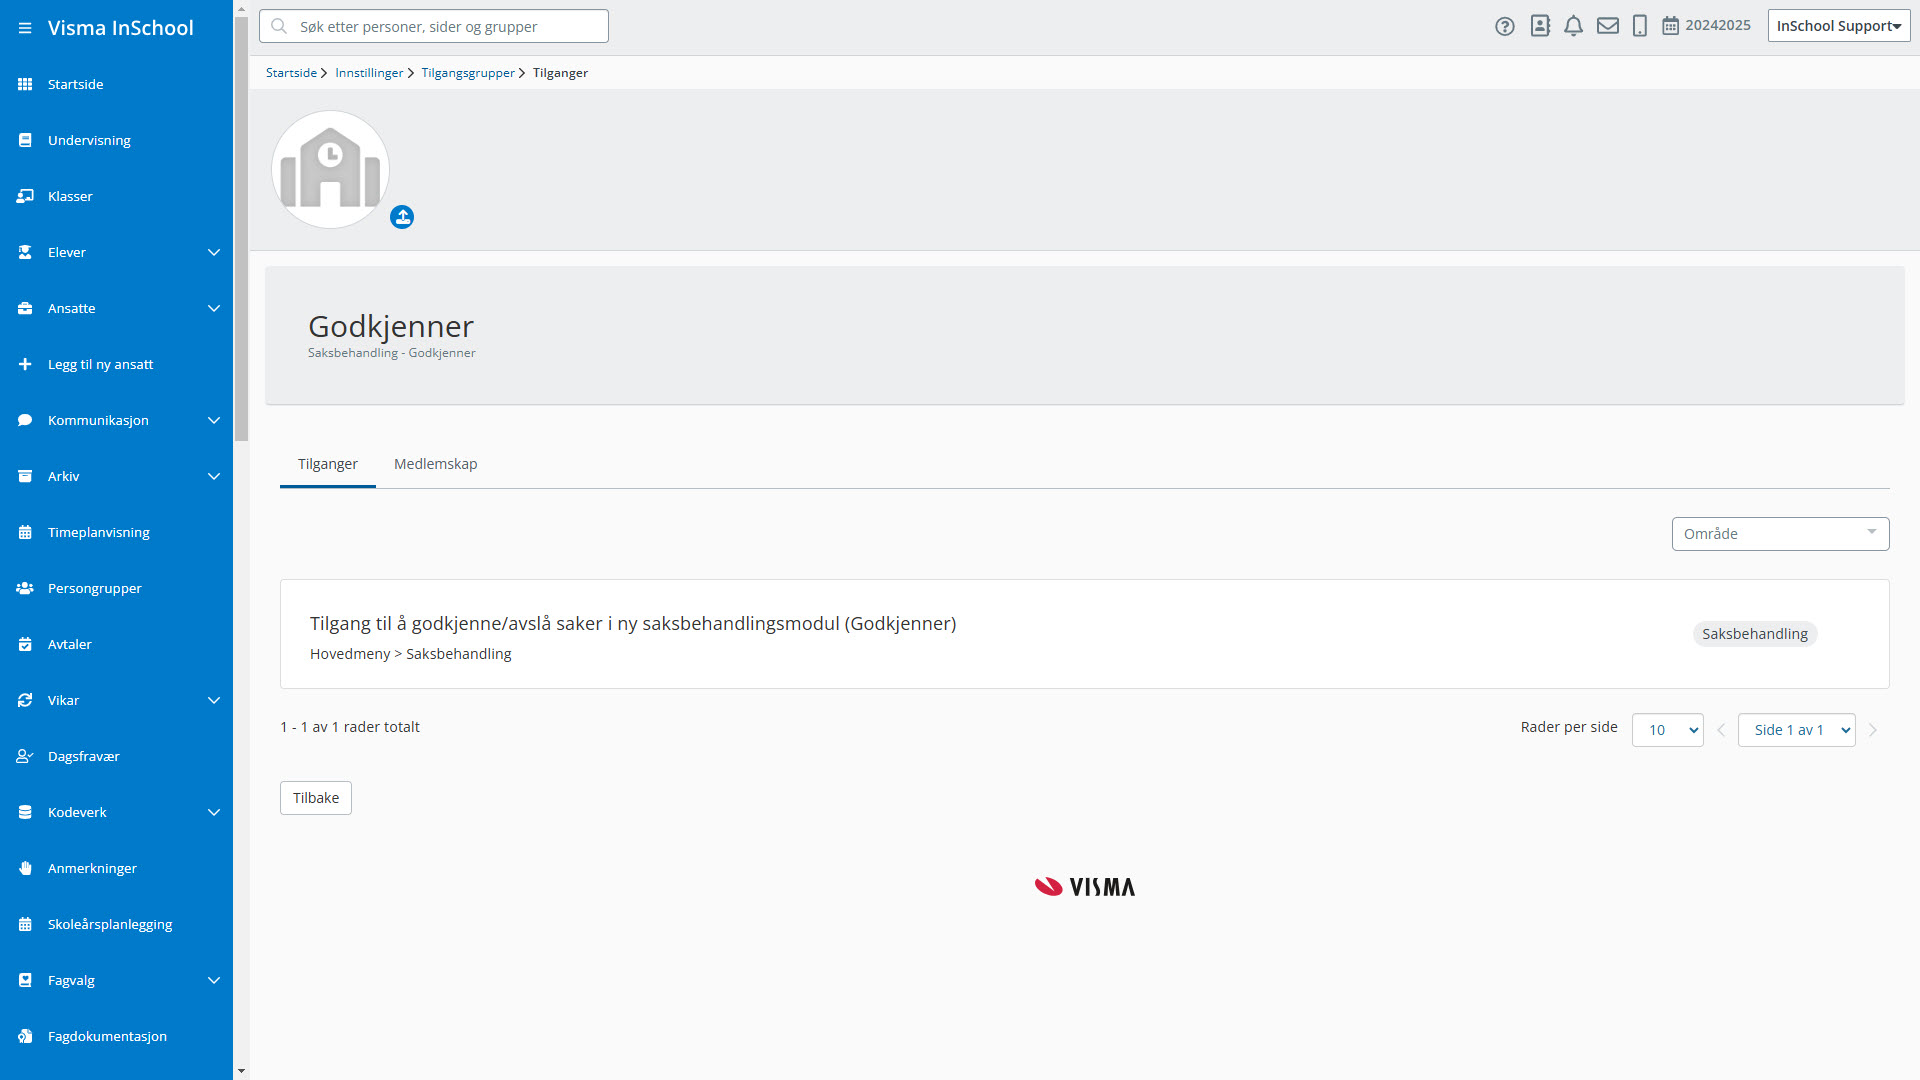Click the hamburger menu icon

pyautogui.click(x=25, y=28)
